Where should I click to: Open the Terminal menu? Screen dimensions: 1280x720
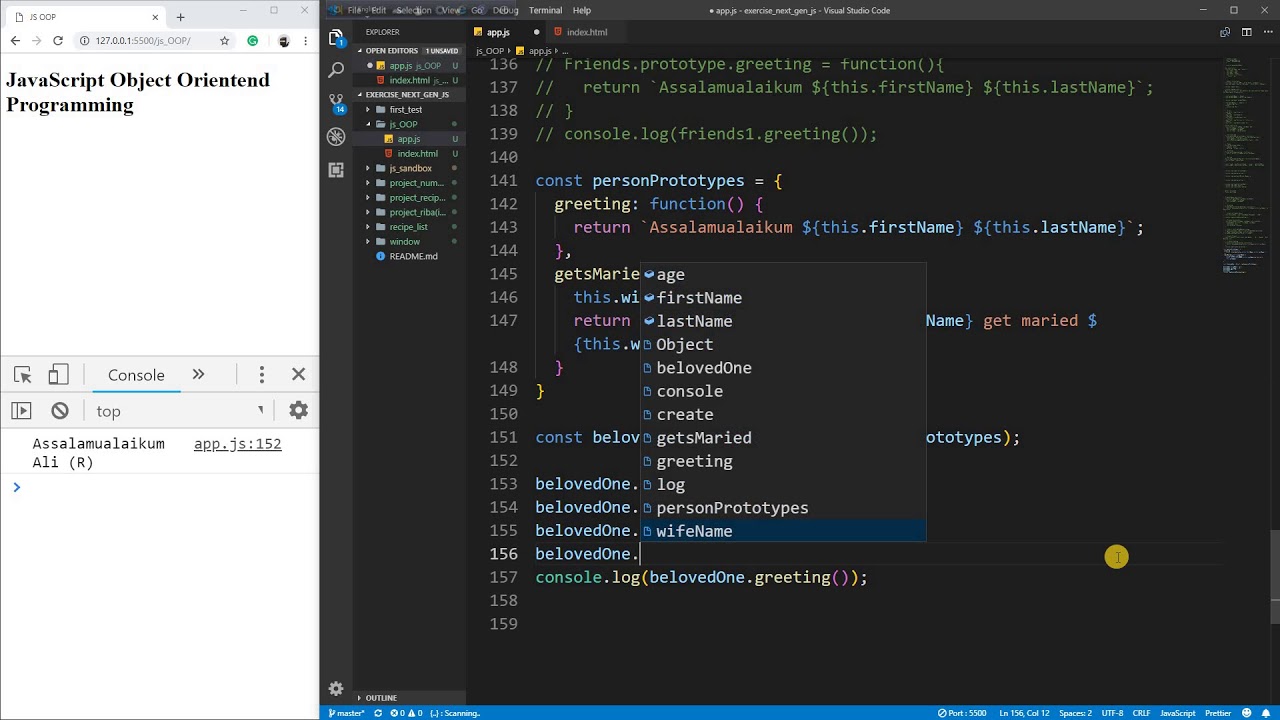[x=545, y=10]
